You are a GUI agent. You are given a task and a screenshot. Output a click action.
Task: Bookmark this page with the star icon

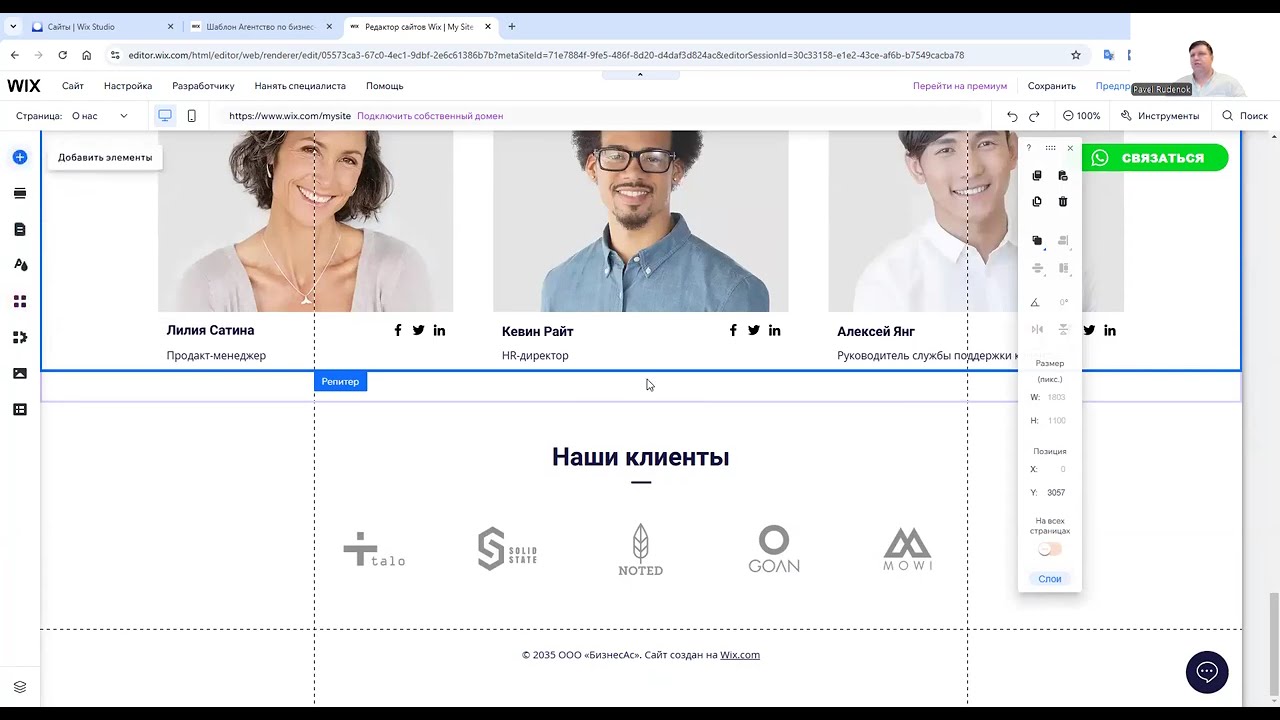pyautogui.click(x=1076, y=55)
